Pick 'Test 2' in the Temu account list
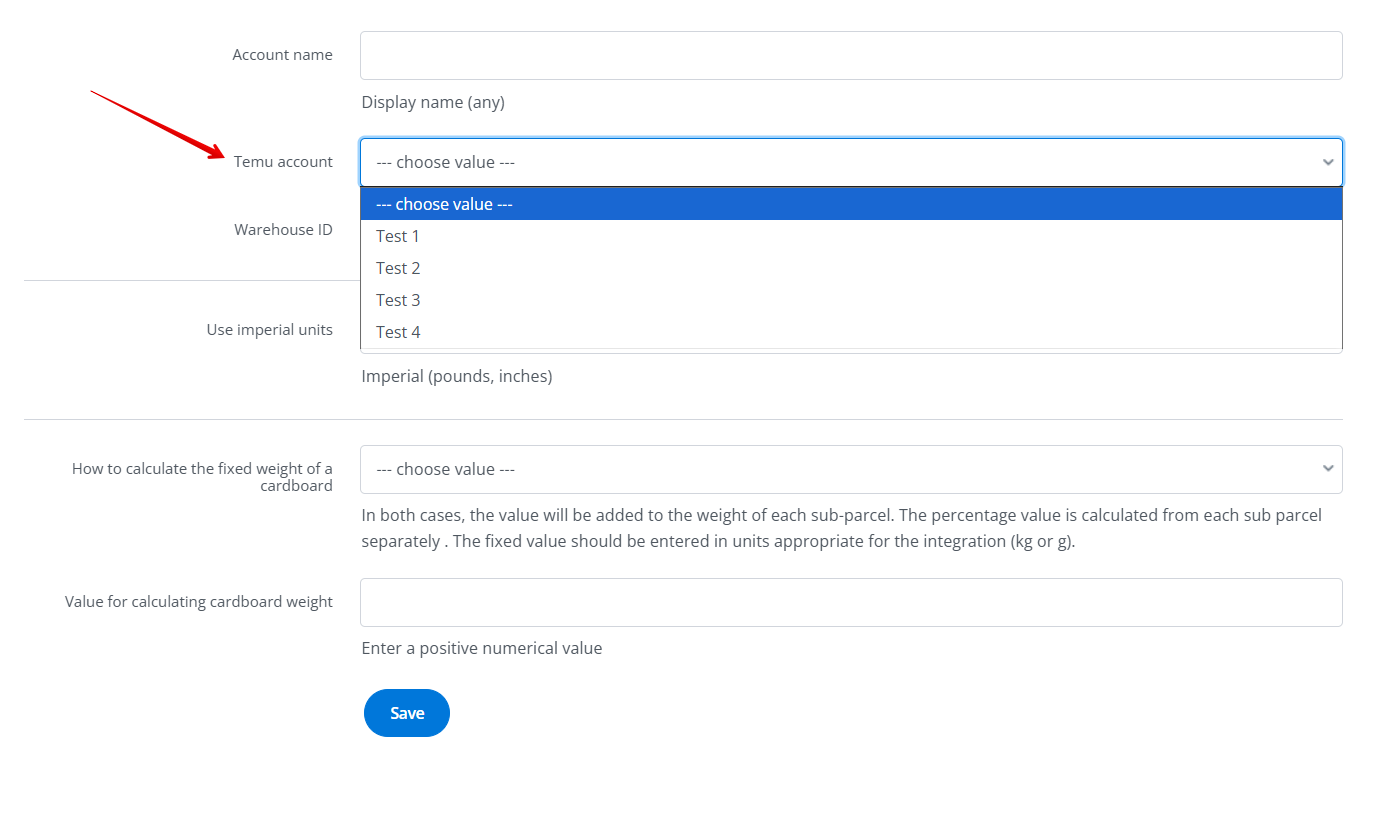 click(x=398, y=268)
